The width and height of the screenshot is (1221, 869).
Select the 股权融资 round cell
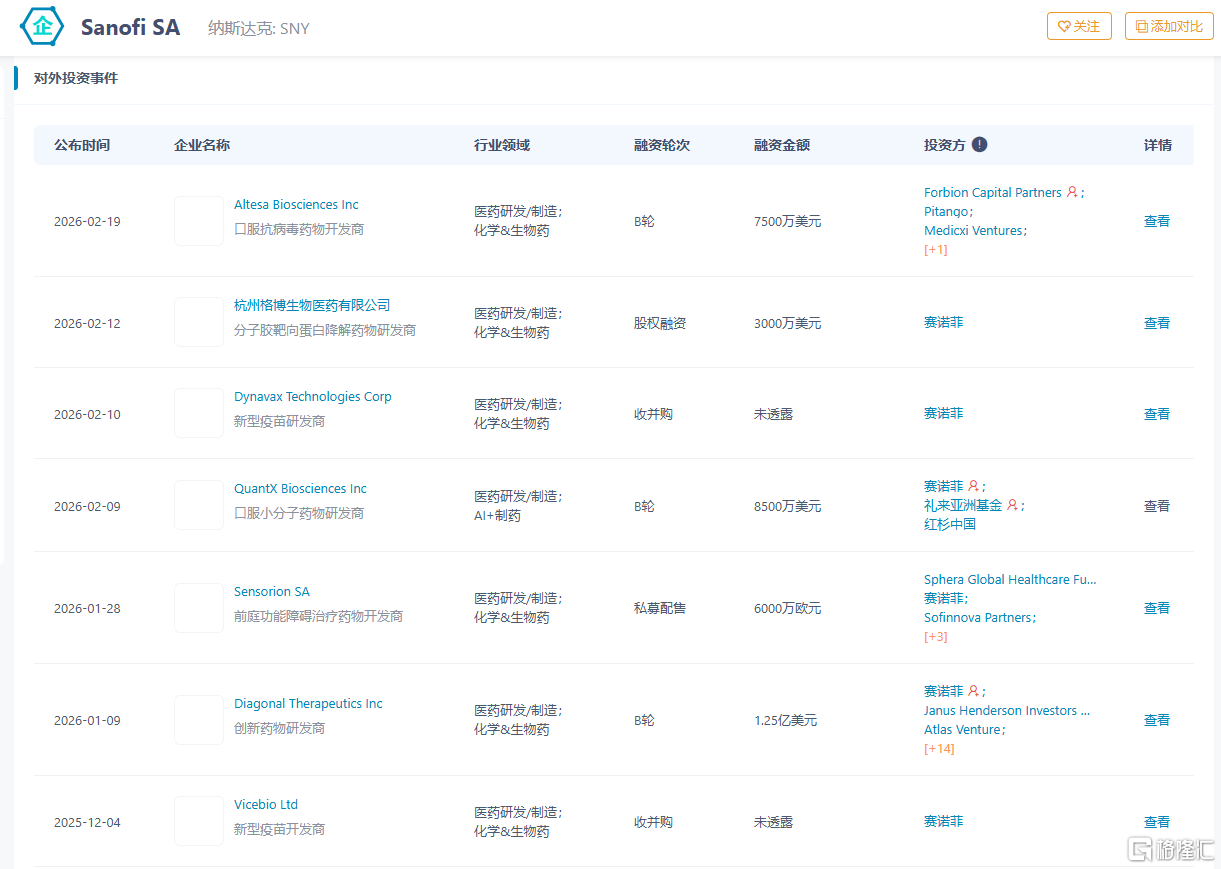tap(660, 323)
